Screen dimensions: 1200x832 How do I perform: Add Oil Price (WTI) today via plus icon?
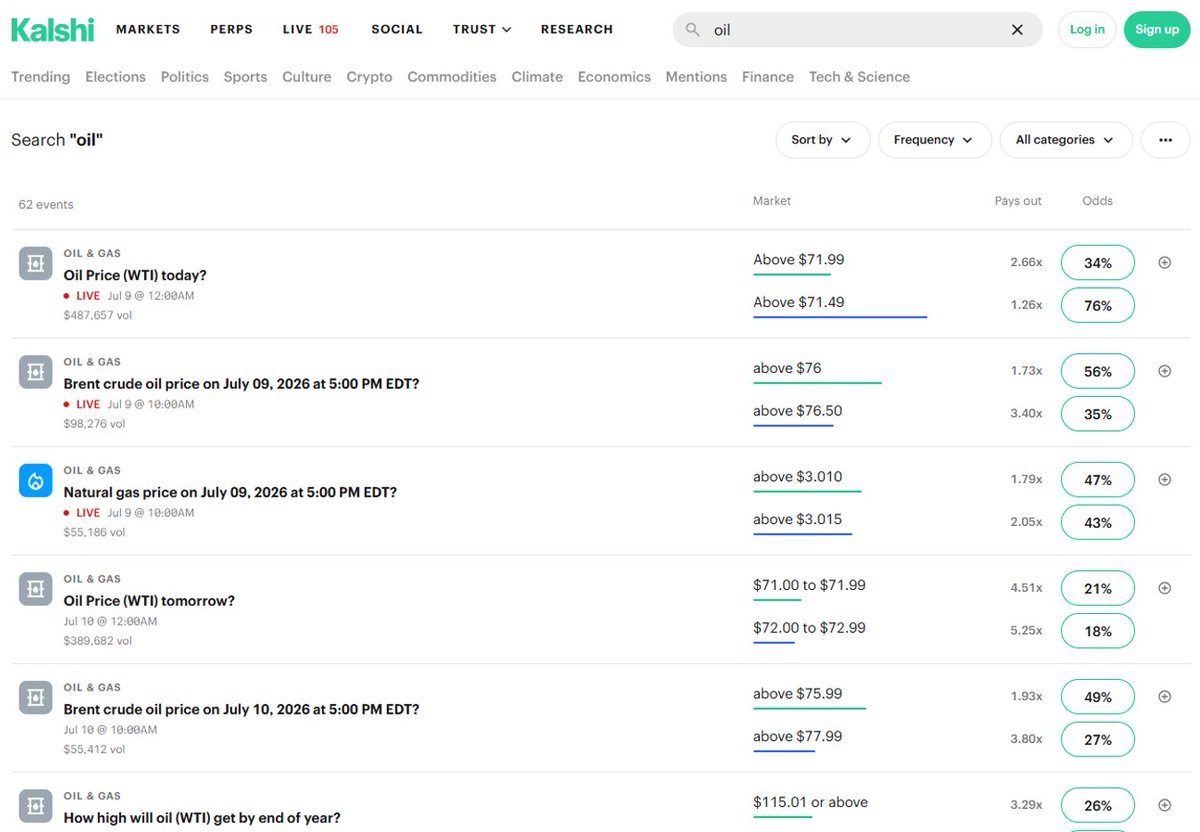1164,262
